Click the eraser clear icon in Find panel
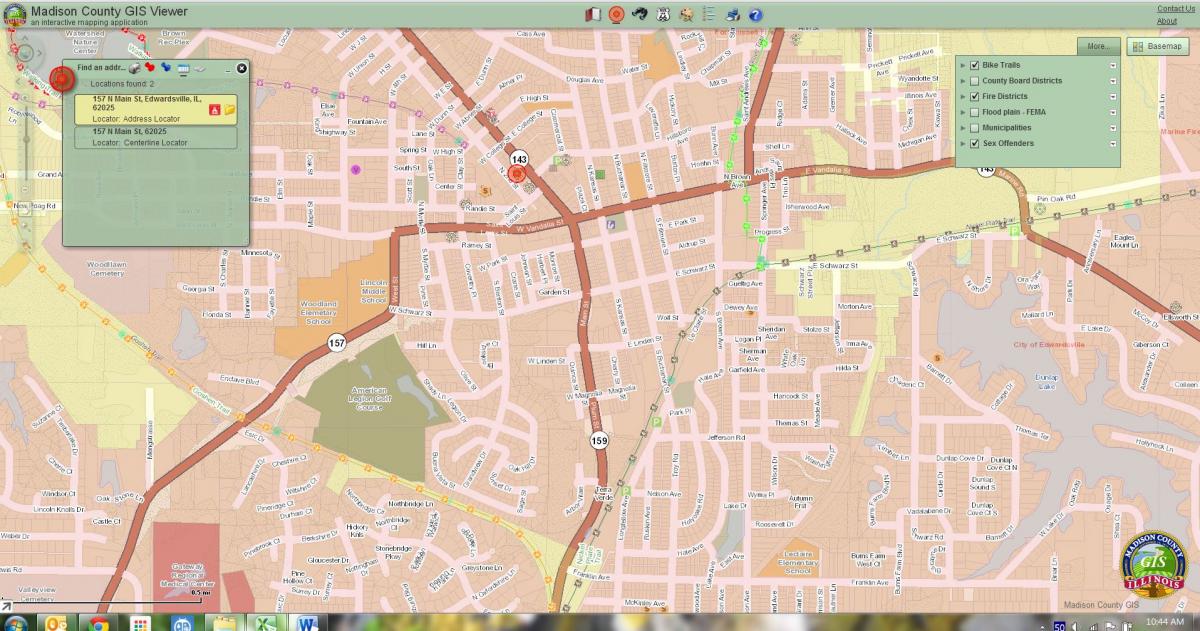The width and height of the screenshot is (1200, 631). [x=199, y=68]
